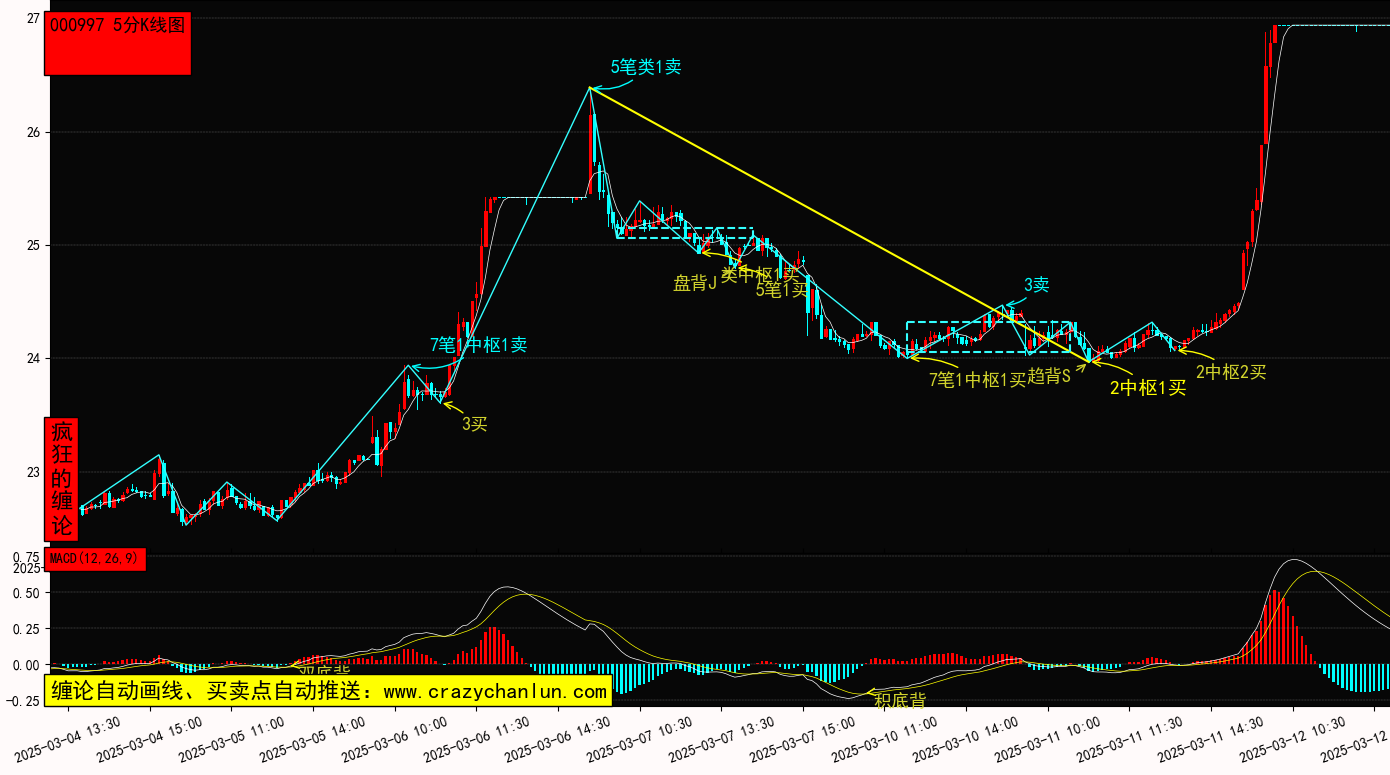Click the 疯狂的缠论 vertical red label
1390x775 pixels.
tap(62, 479)
